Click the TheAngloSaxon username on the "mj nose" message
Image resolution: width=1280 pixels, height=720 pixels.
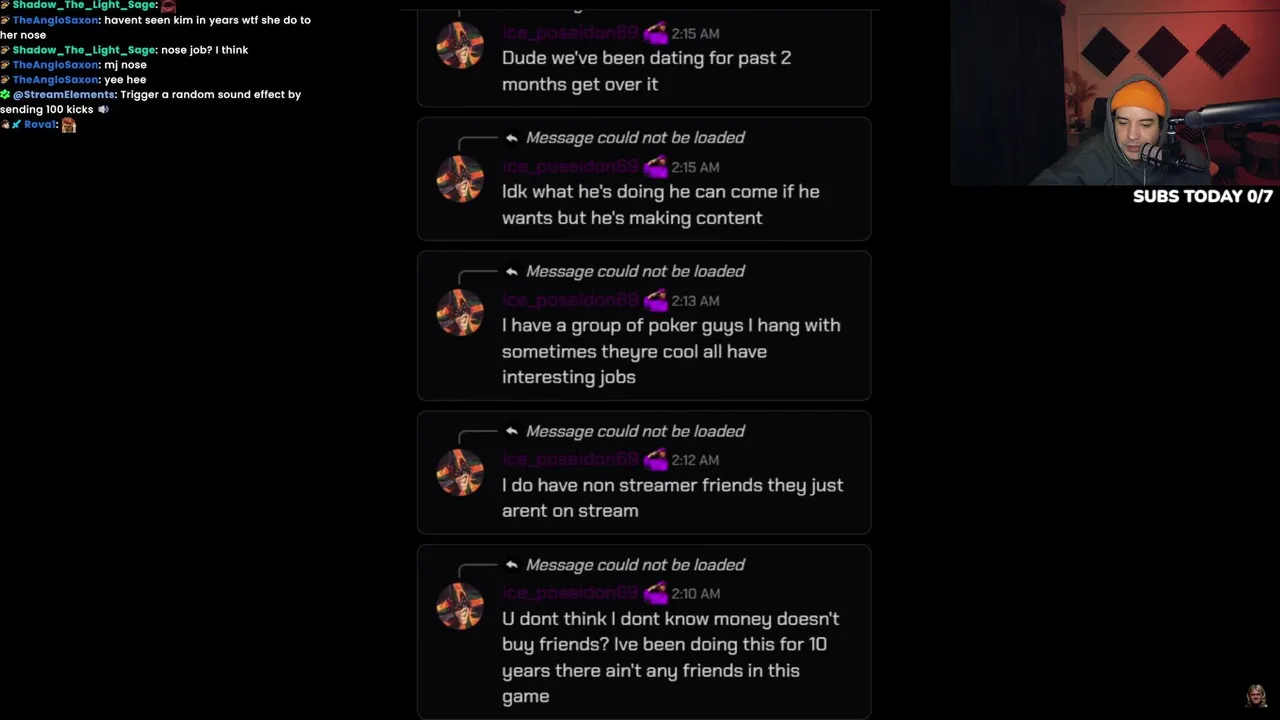pos(56,65)
